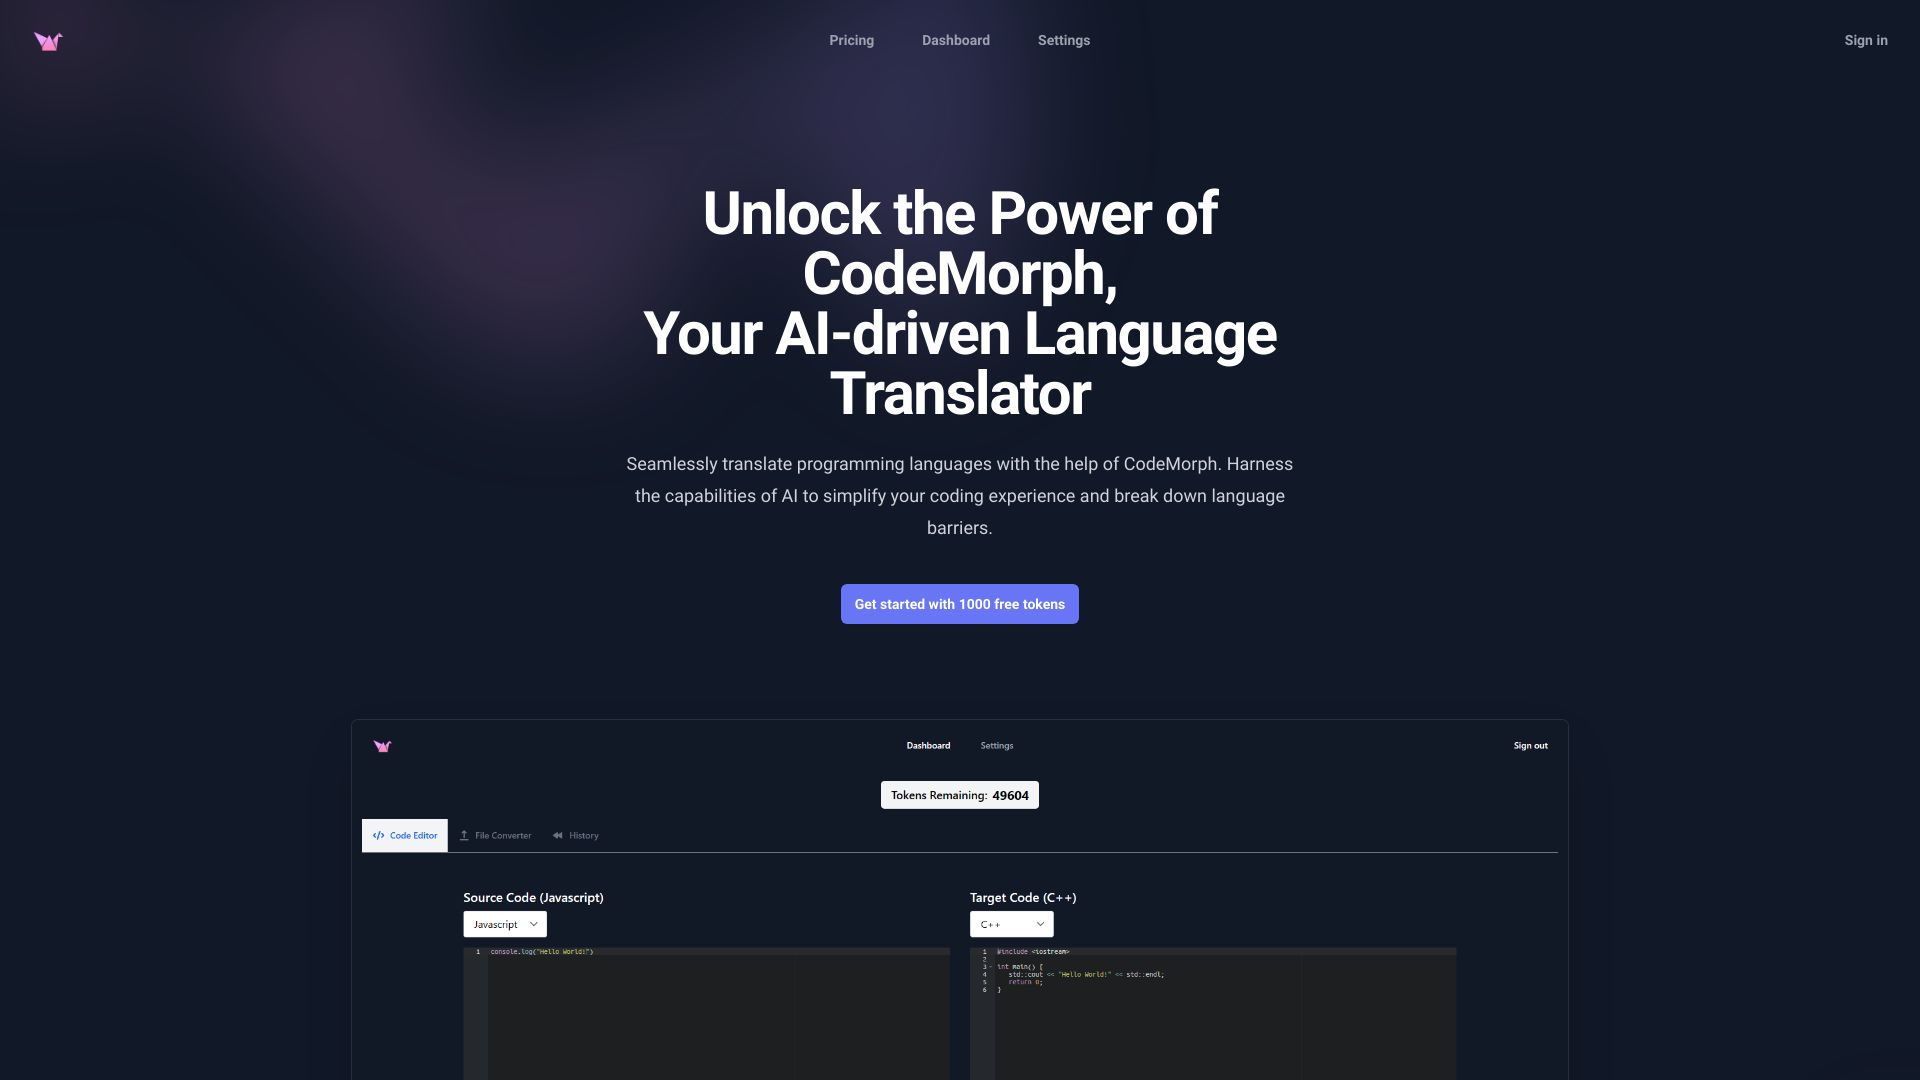This screenshot has width=1920, height=1080.
Task: Switch to the History tab
Action: point(576,835)
